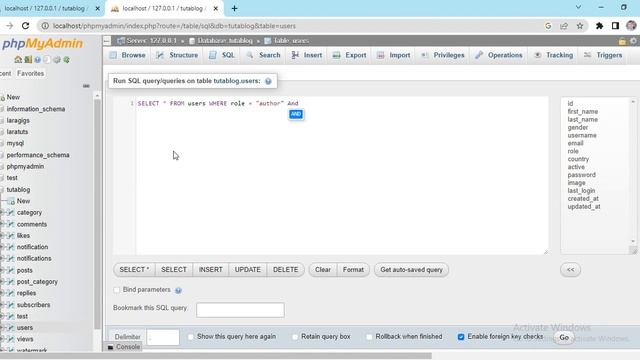
Task: Expand the category table node
Action: [x=2, y=213]
